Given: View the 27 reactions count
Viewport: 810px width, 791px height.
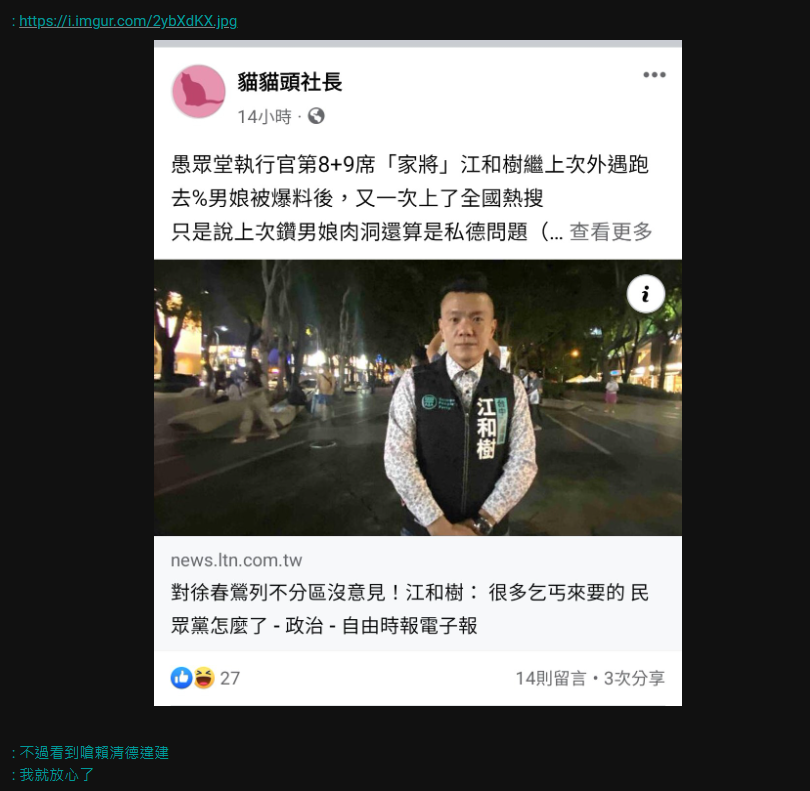Looking at the screenshot, I should [x=230, y=678].
